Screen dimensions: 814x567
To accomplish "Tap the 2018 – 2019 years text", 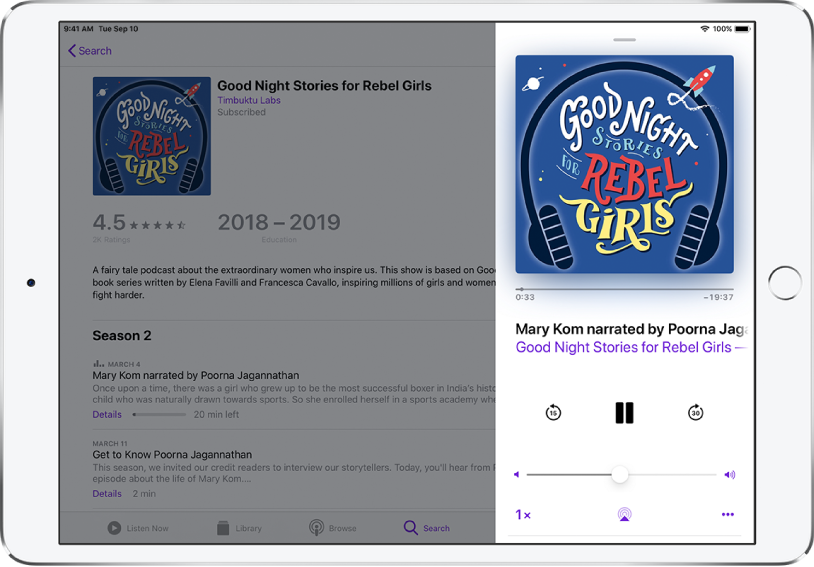I will tap(279, 223).
